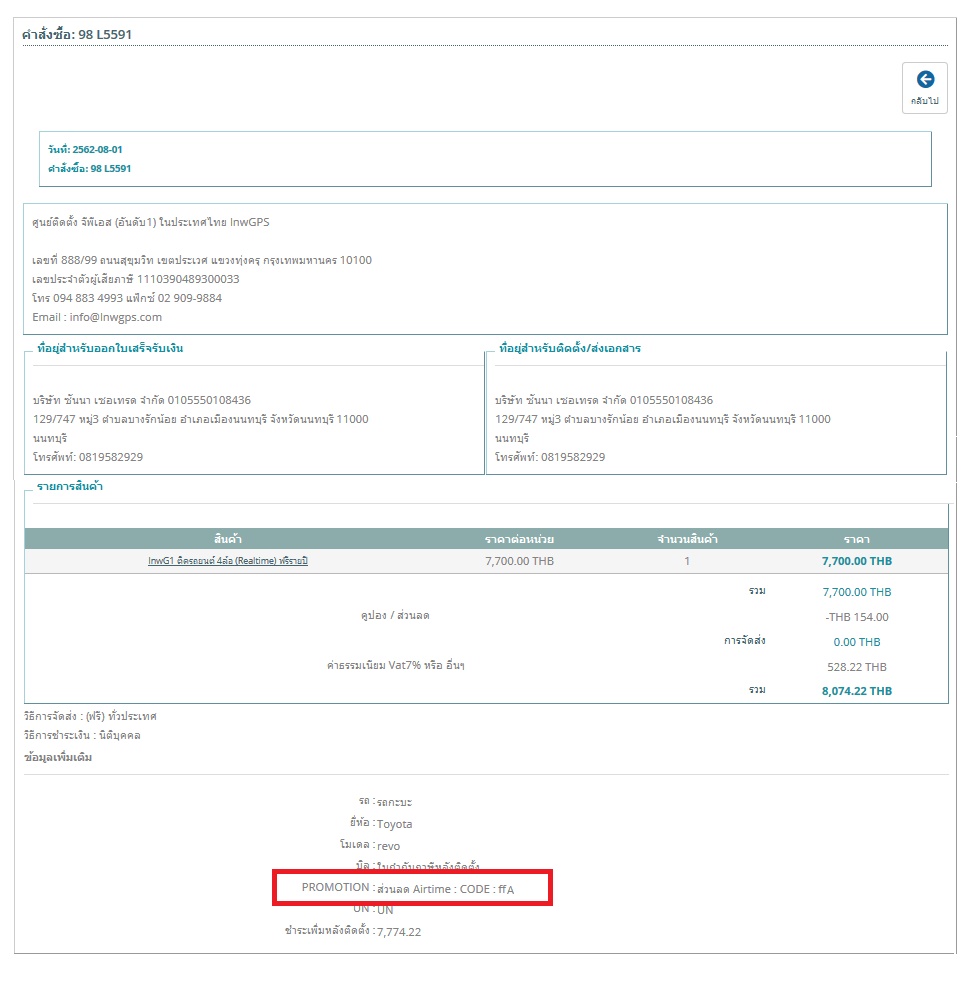Click the bold 7,700.00 THB row price
This screenshot has width=973, height=981.
pos(857,561)
